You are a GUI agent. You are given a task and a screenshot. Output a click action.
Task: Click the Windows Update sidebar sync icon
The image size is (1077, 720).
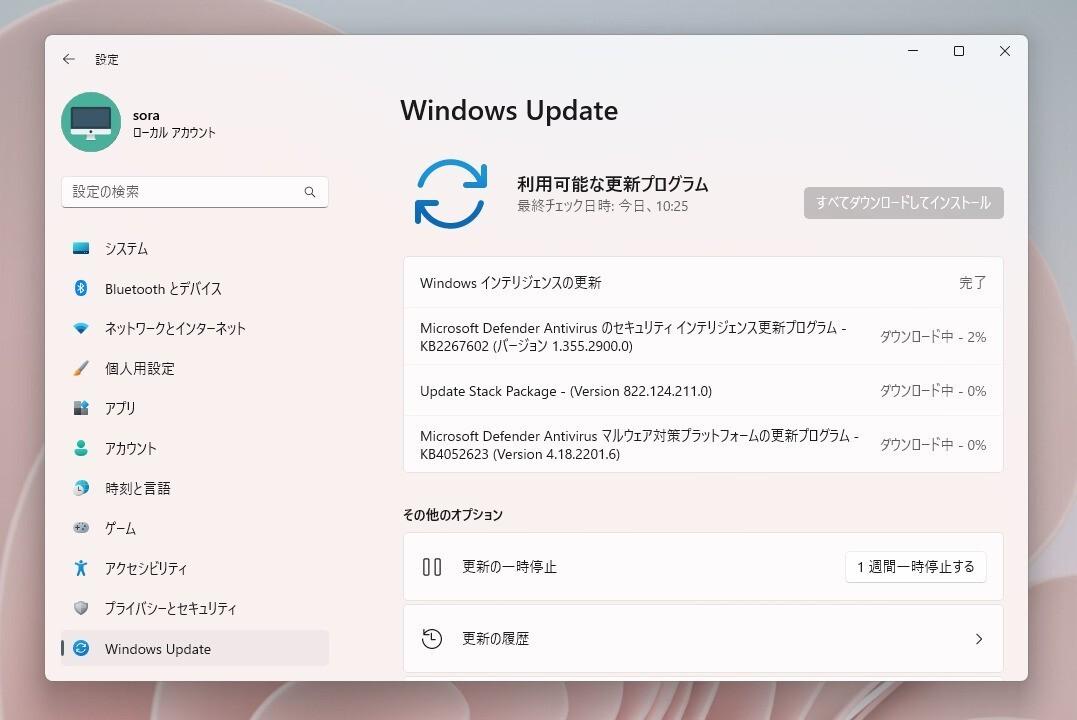(x=81, y=648)
